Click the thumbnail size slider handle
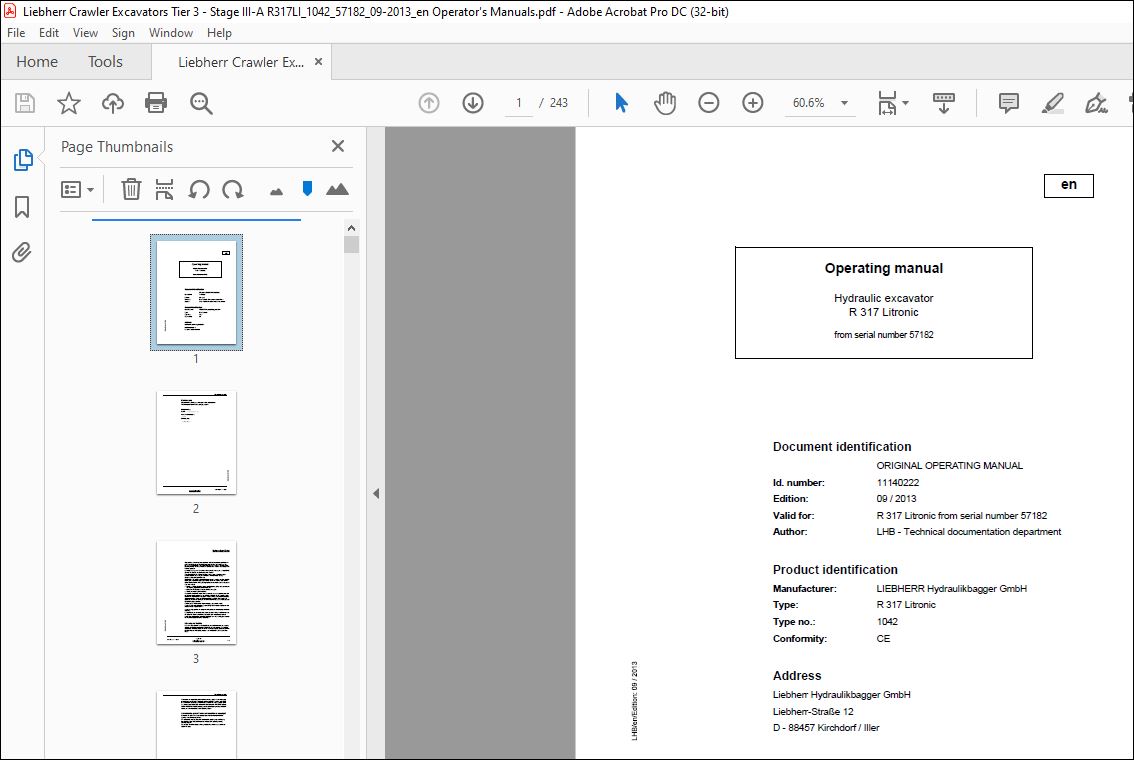1134x760 pixels. pos(307,189)
